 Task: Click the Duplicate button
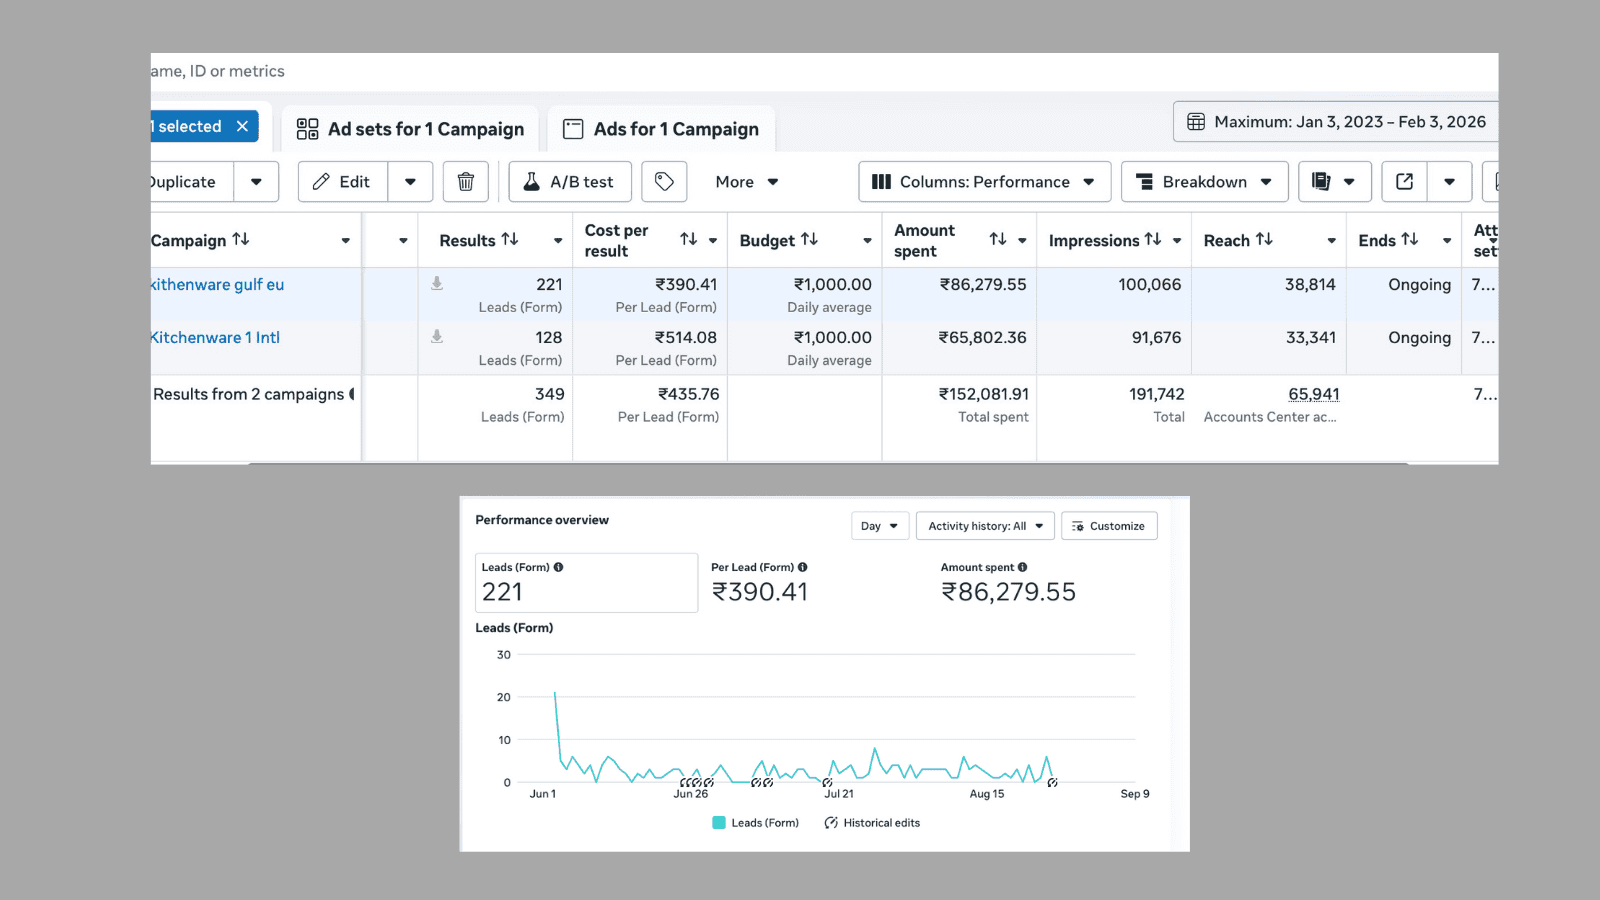pos(192,182)
